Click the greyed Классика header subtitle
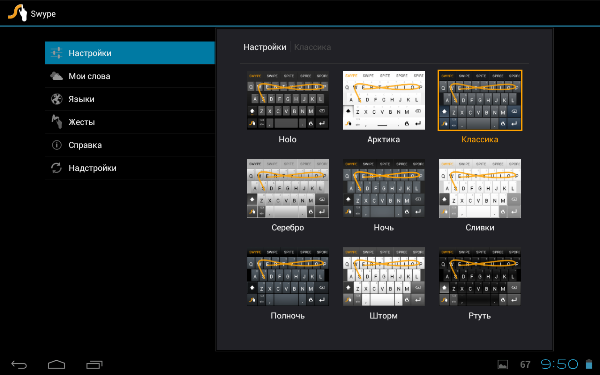The image size is (600, 375). (x=313, y=47)
